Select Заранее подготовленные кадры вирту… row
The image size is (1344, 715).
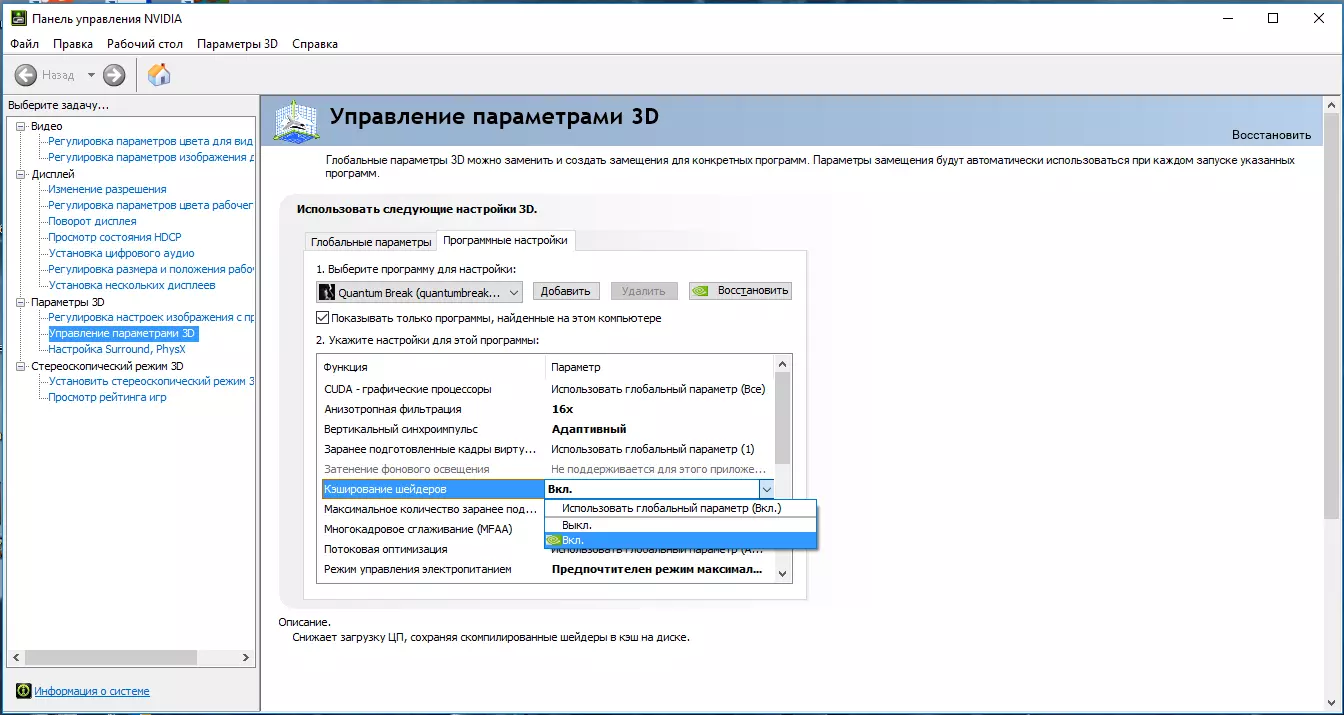[546, 449]
